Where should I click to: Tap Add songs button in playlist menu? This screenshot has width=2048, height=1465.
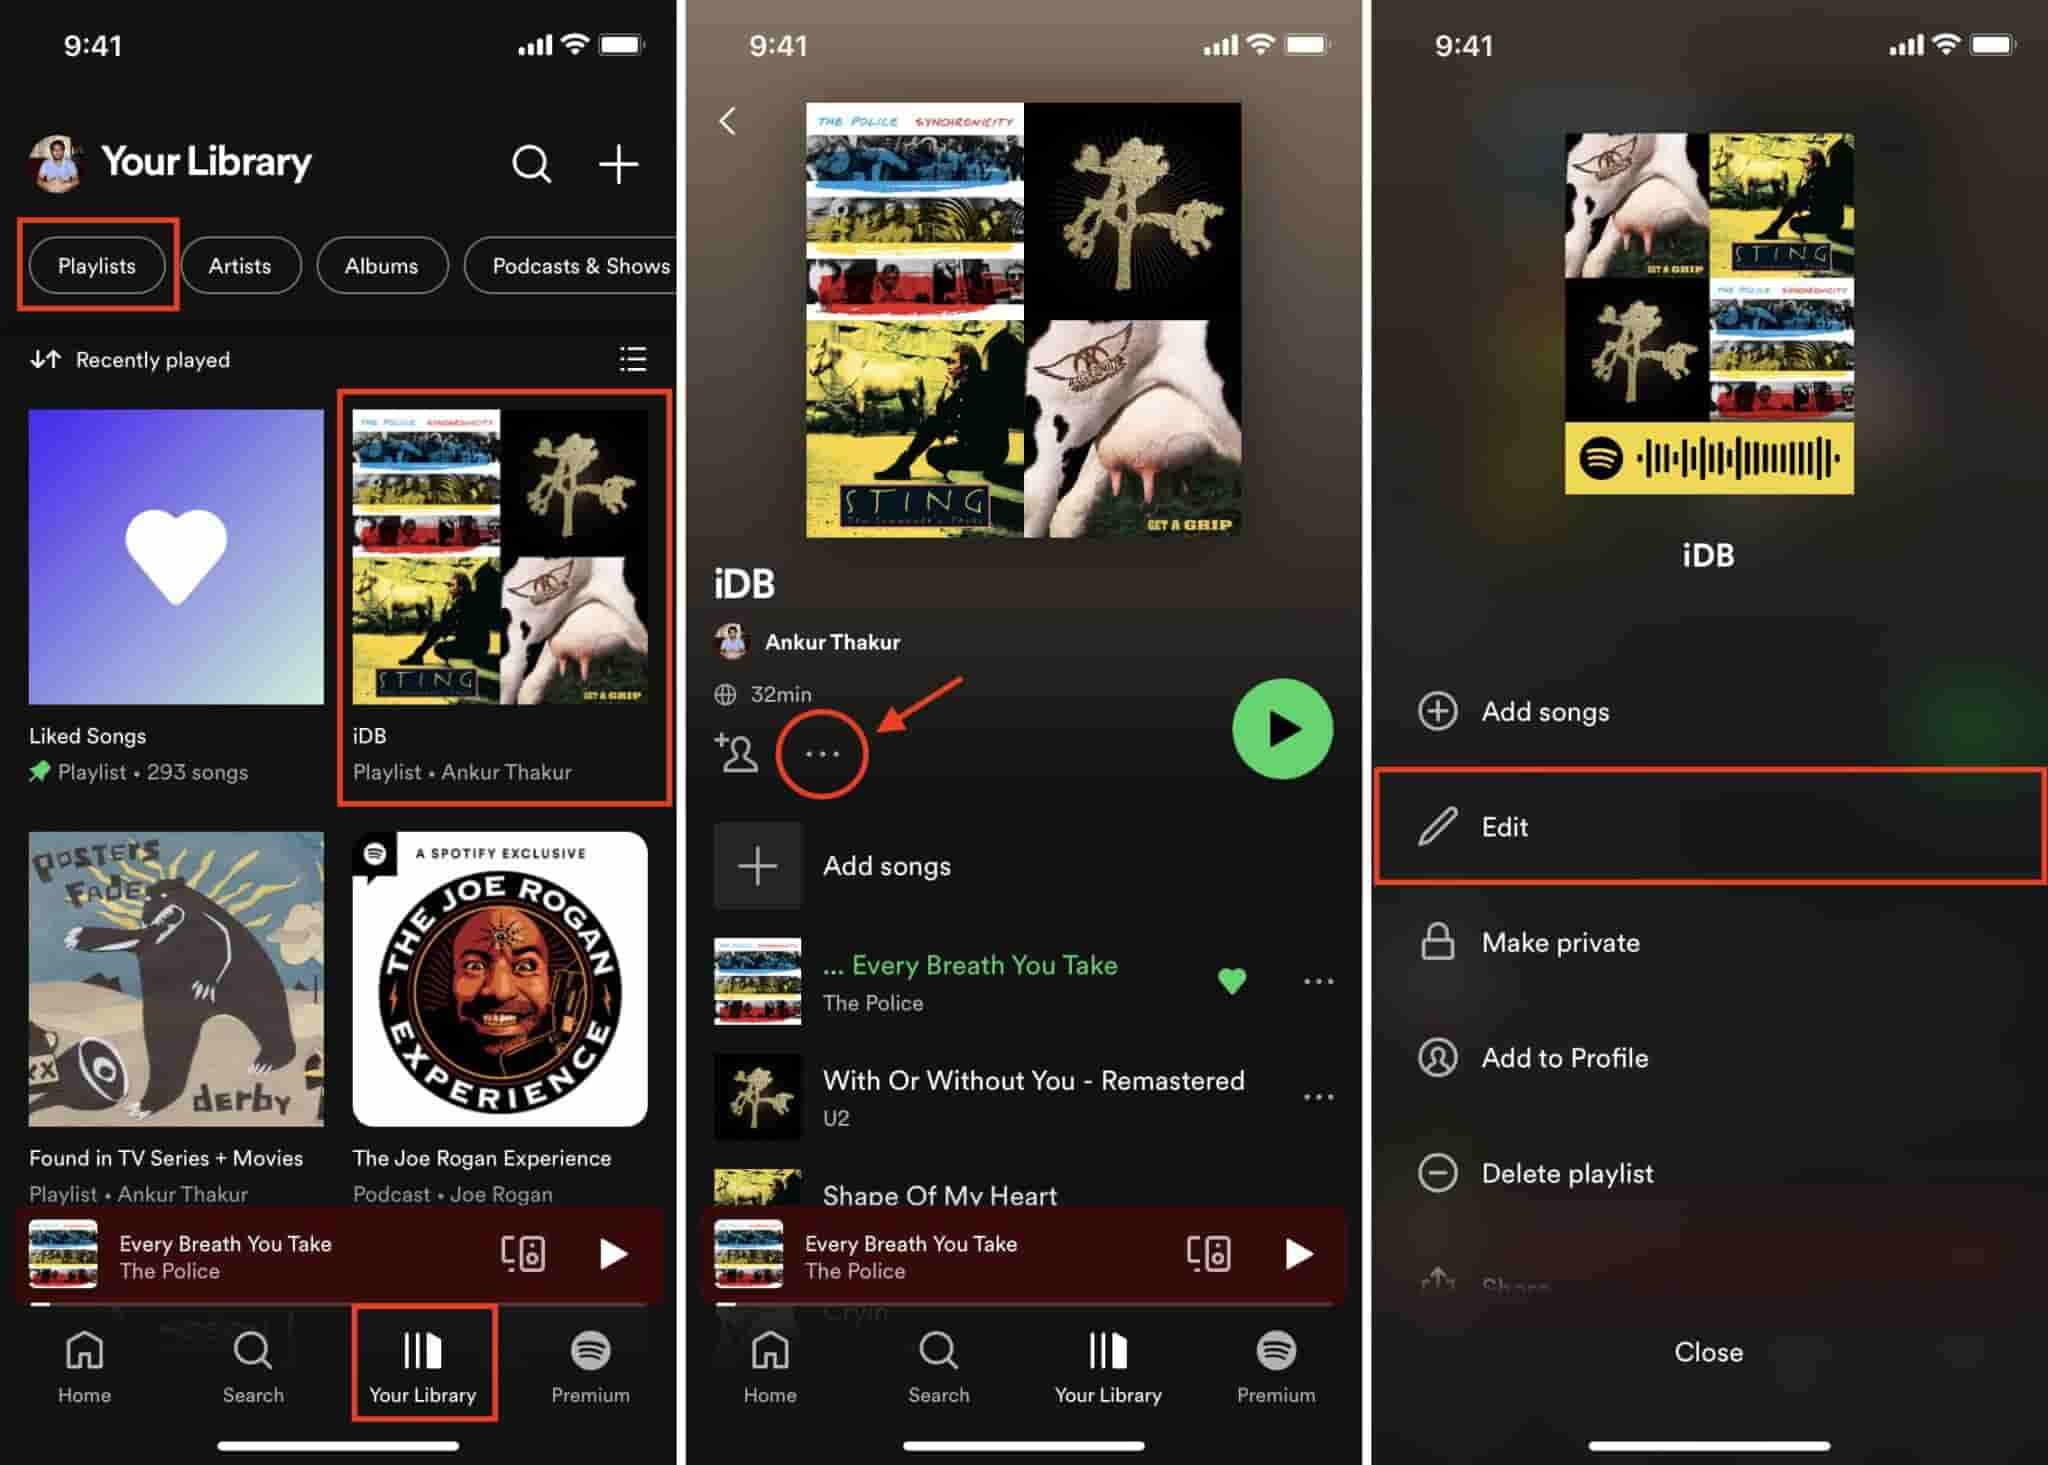1709,712
